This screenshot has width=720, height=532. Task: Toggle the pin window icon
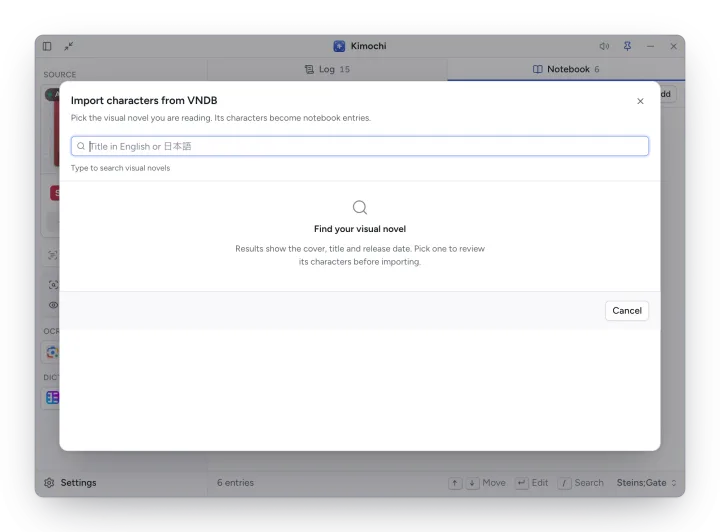coord(627,46)
